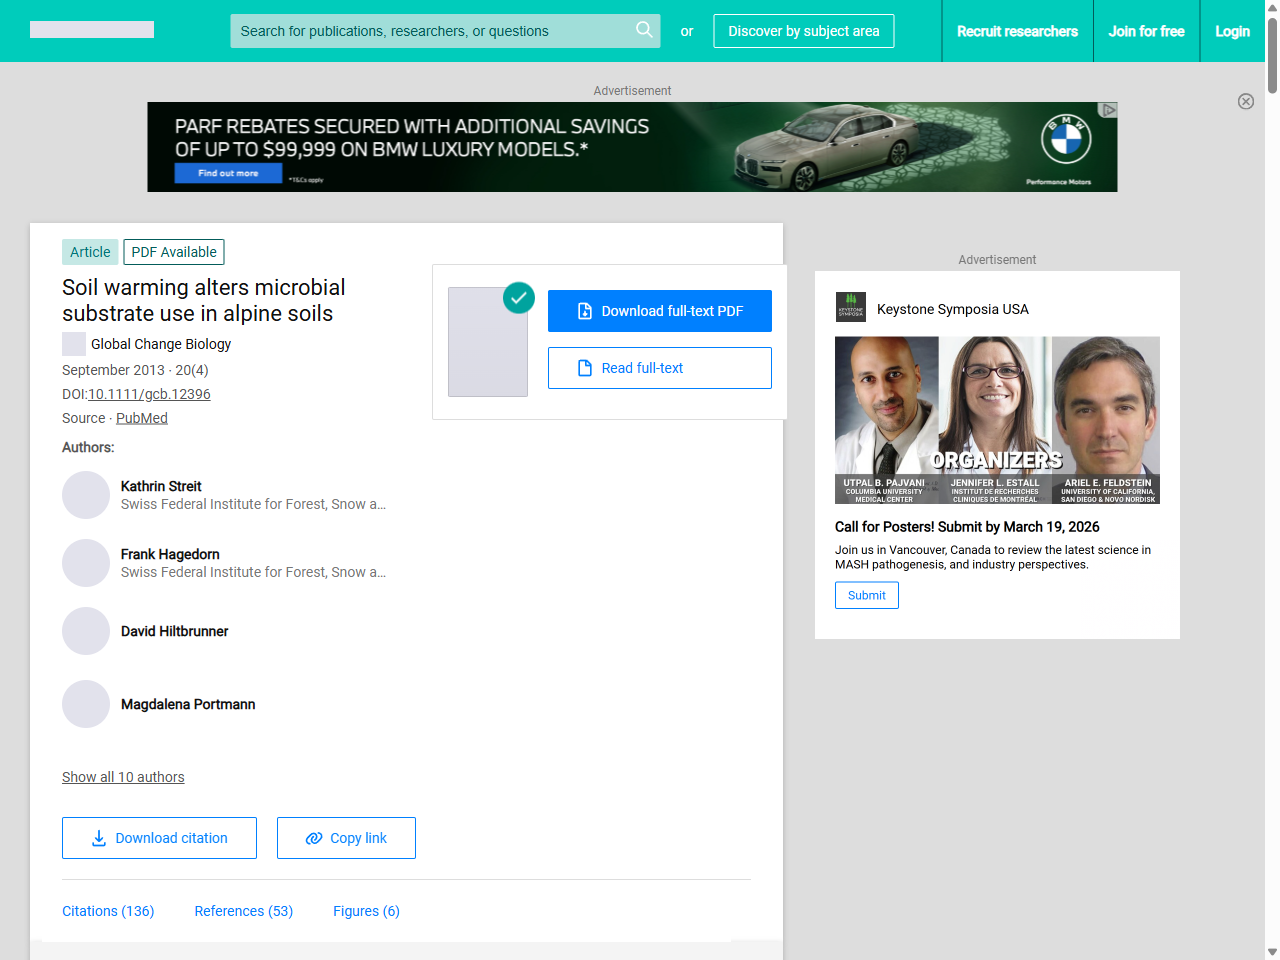This screenshot has width=1280, height=960.
Task: Click Read full-text button
Action: click(660, 368)
